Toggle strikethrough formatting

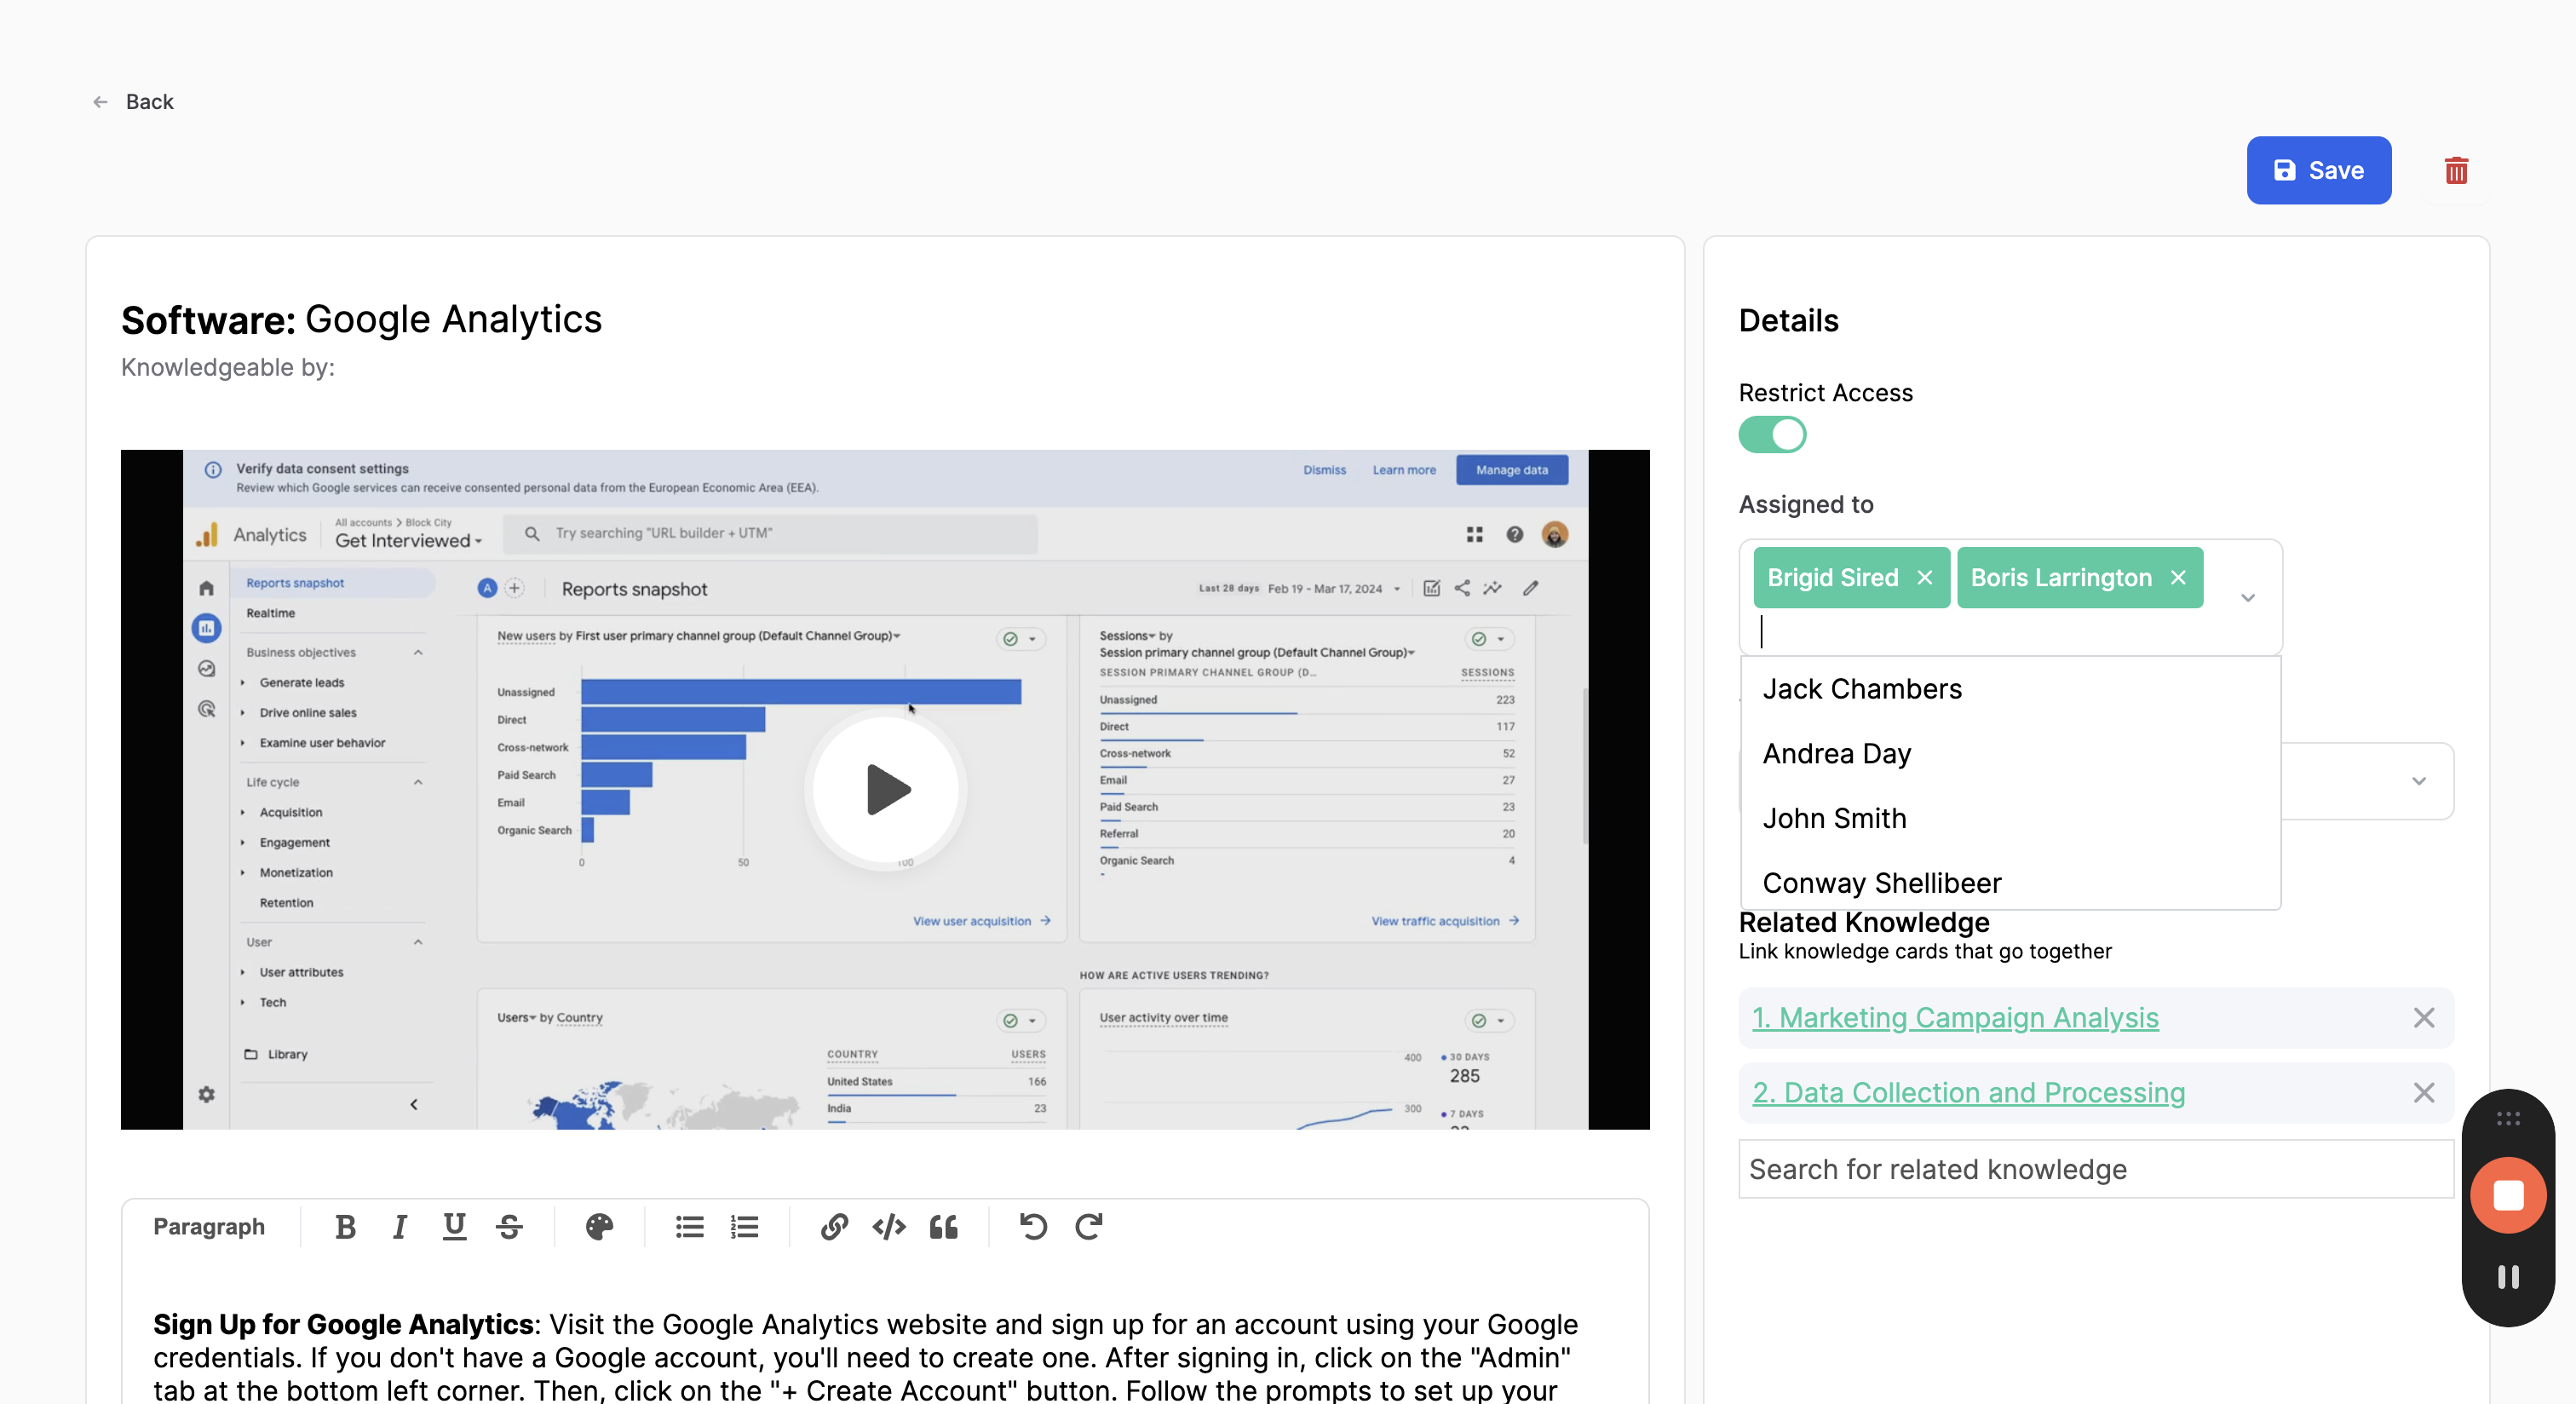coord(509,1226)
